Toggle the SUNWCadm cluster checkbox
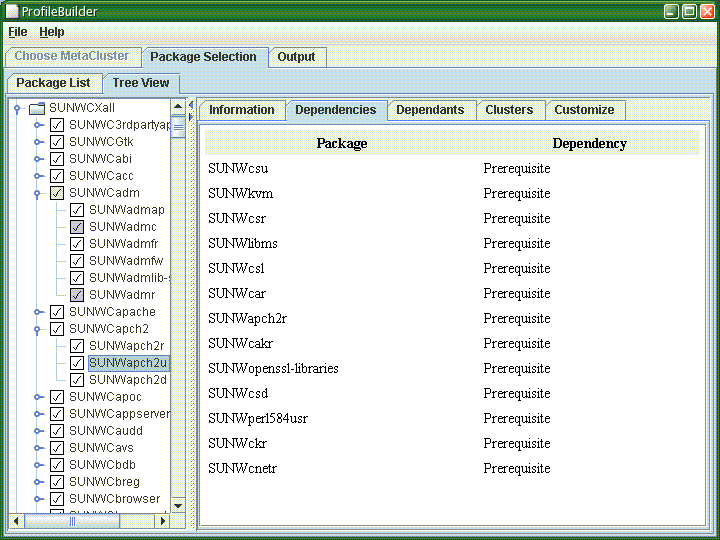The height and width of the screenshot is (540, 720). (57, 193)
